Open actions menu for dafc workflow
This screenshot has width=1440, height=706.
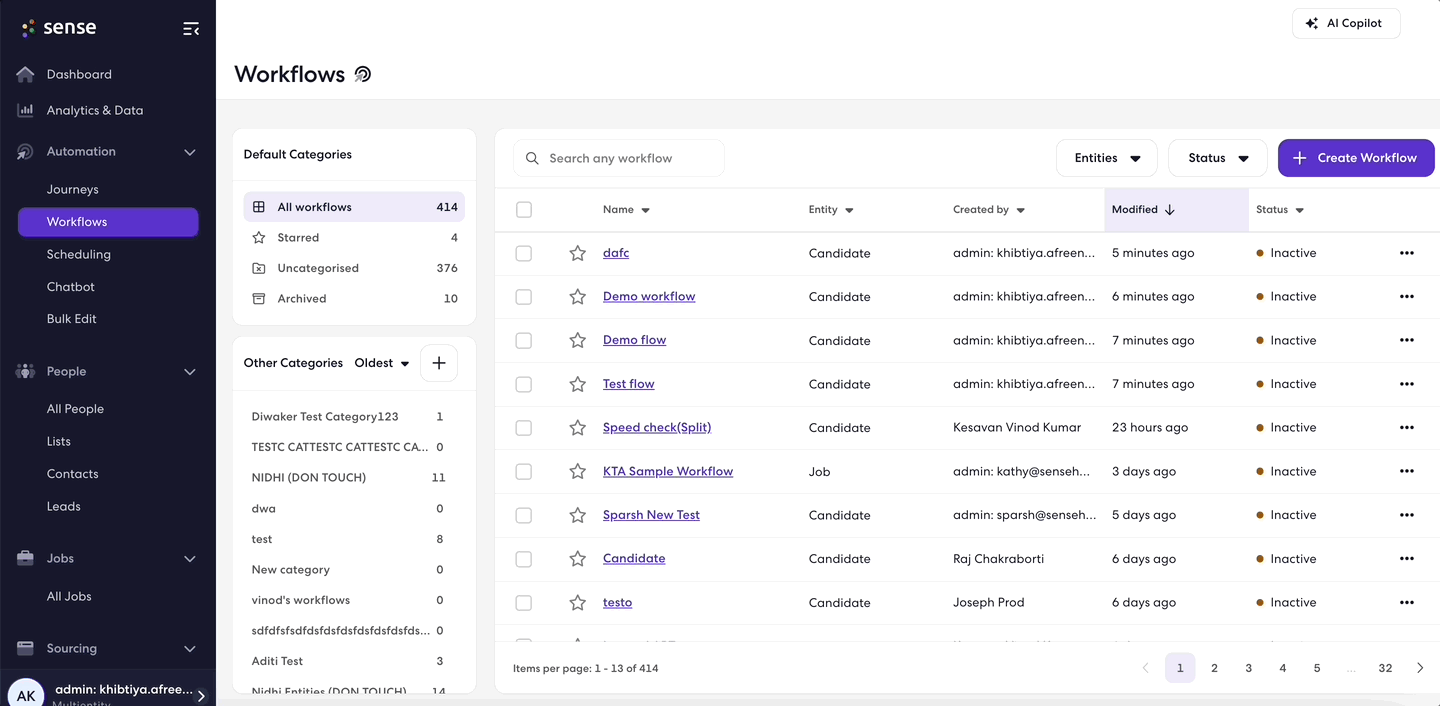[x=1407, y=253]
